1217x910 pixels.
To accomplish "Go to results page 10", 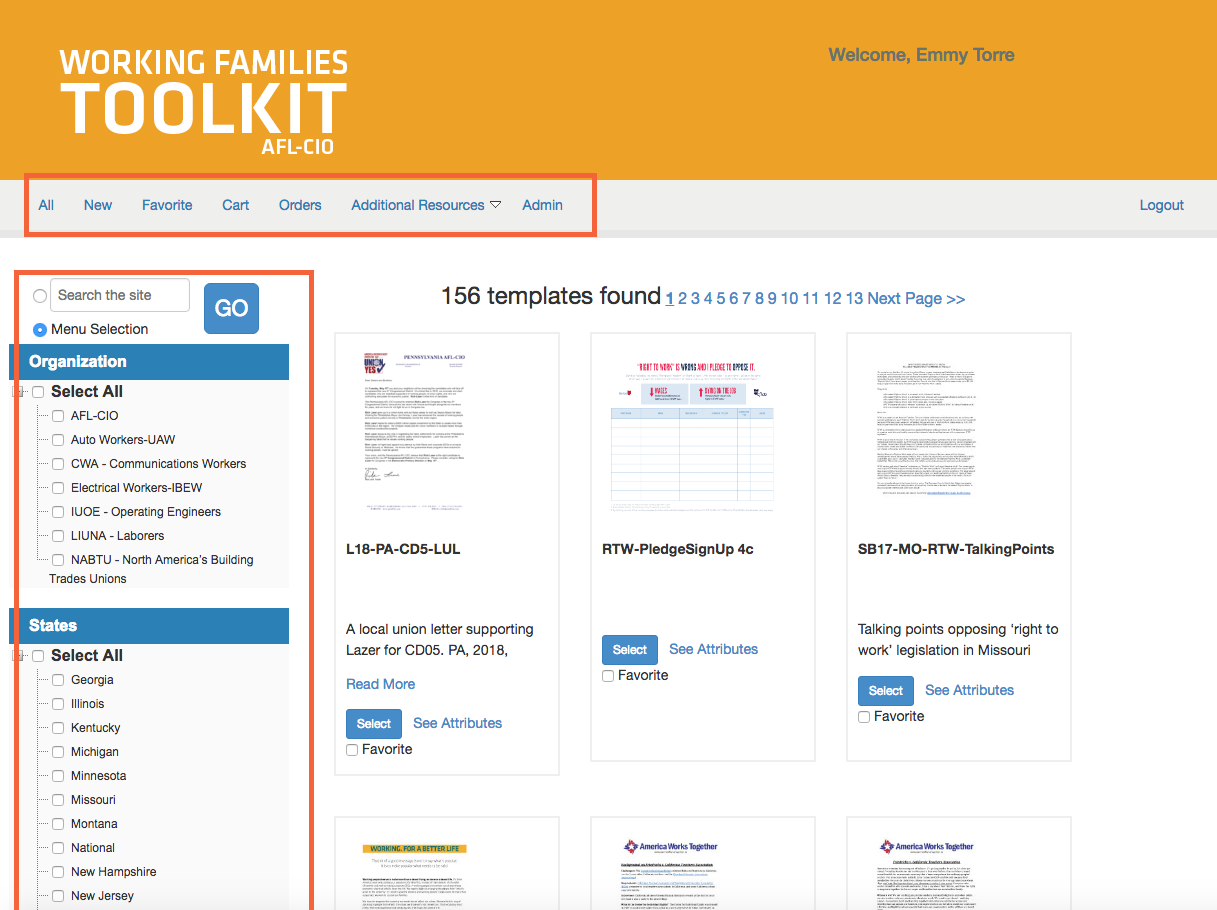I will point(790,299).
